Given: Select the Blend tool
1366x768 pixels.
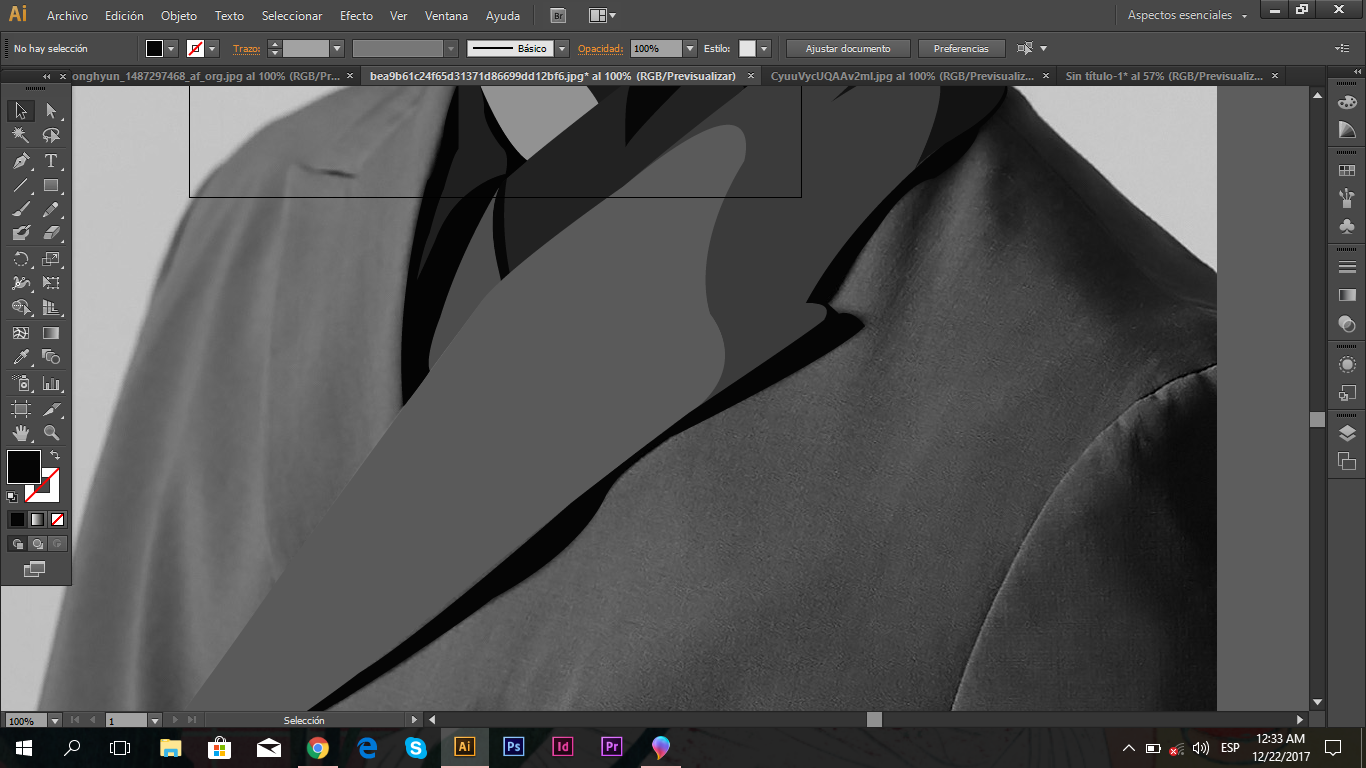Looking at the screenshot, I should pos(51,357).
